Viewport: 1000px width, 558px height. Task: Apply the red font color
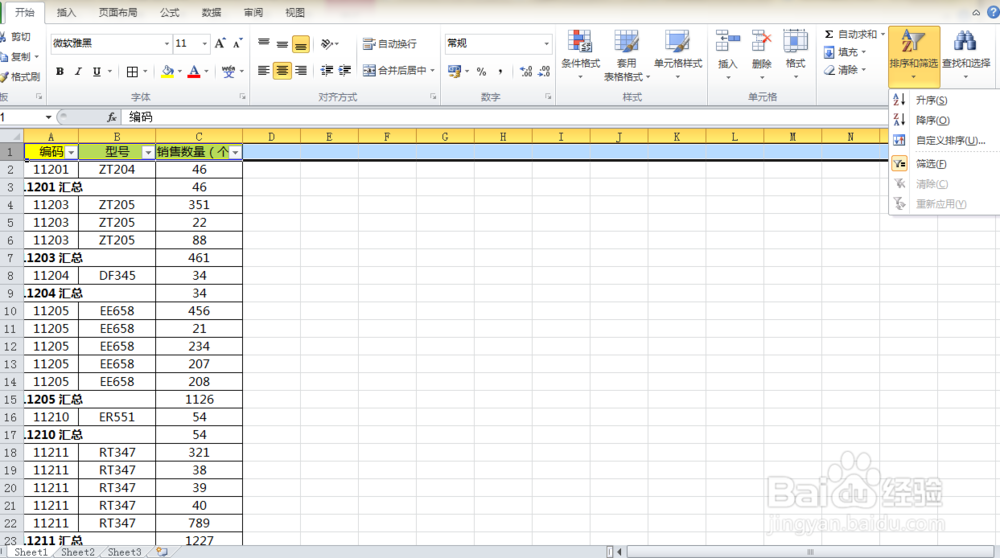[x=195, y=71]
